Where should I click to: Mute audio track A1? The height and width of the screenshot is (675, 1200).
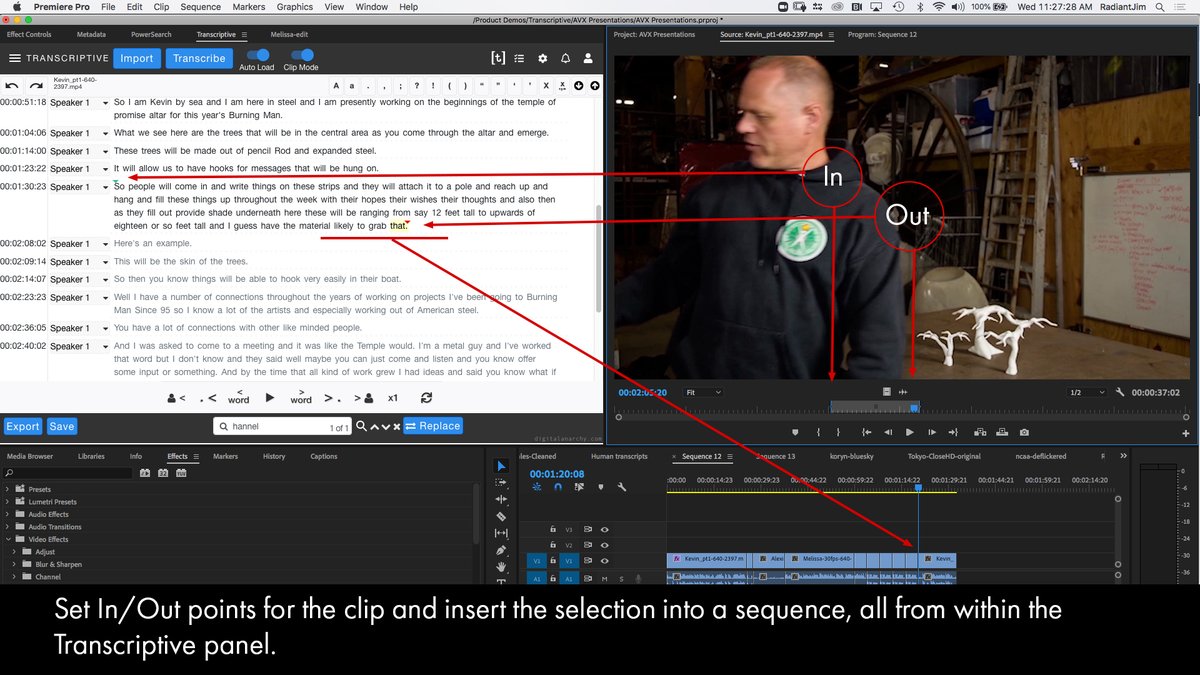click(x=606, y=578)
